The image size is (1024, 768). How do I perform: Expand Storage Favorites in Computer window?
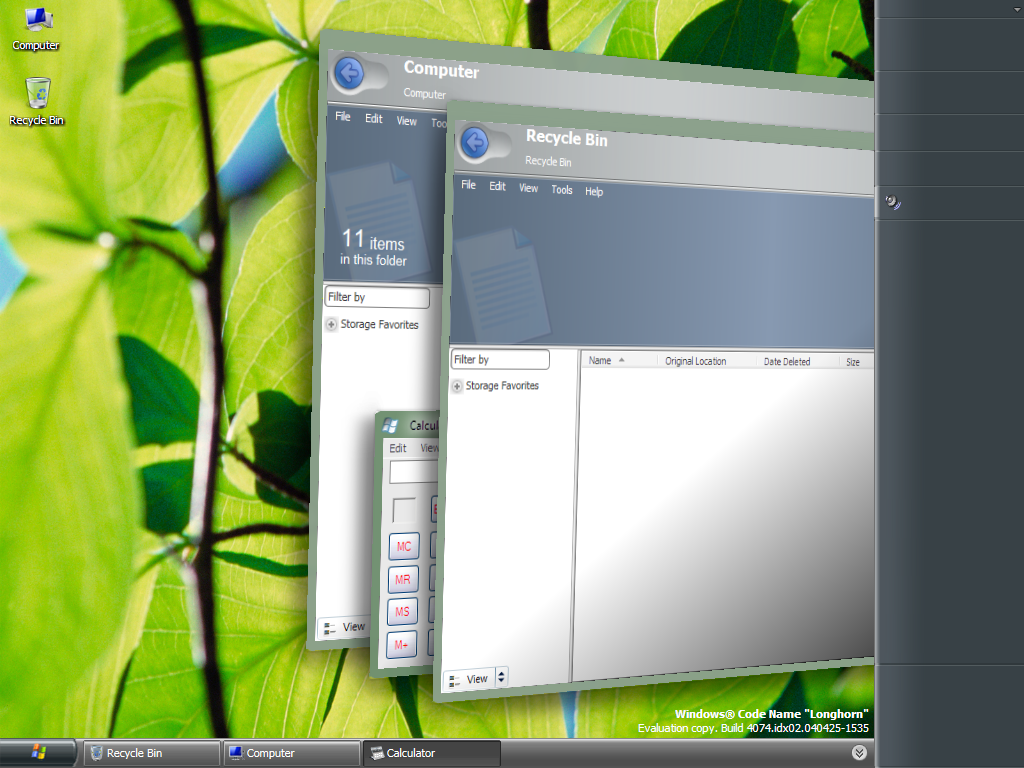coord(331,324)
